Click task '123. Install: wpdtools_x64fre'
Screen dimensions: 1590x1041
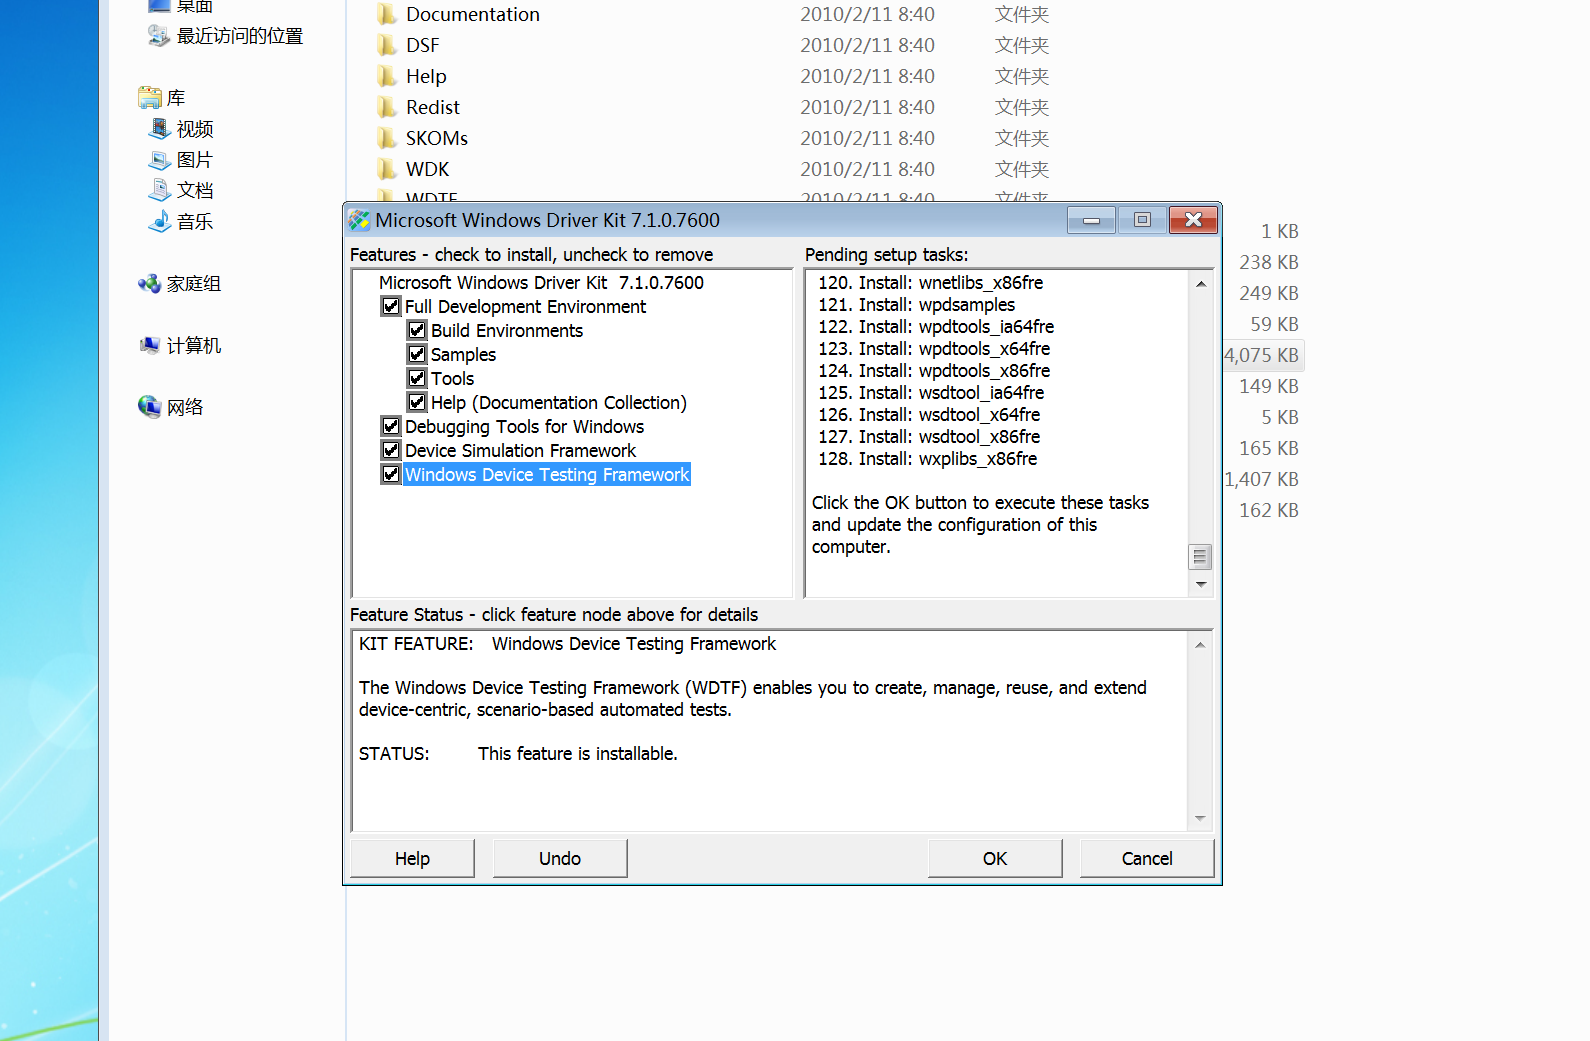(934, 349)
